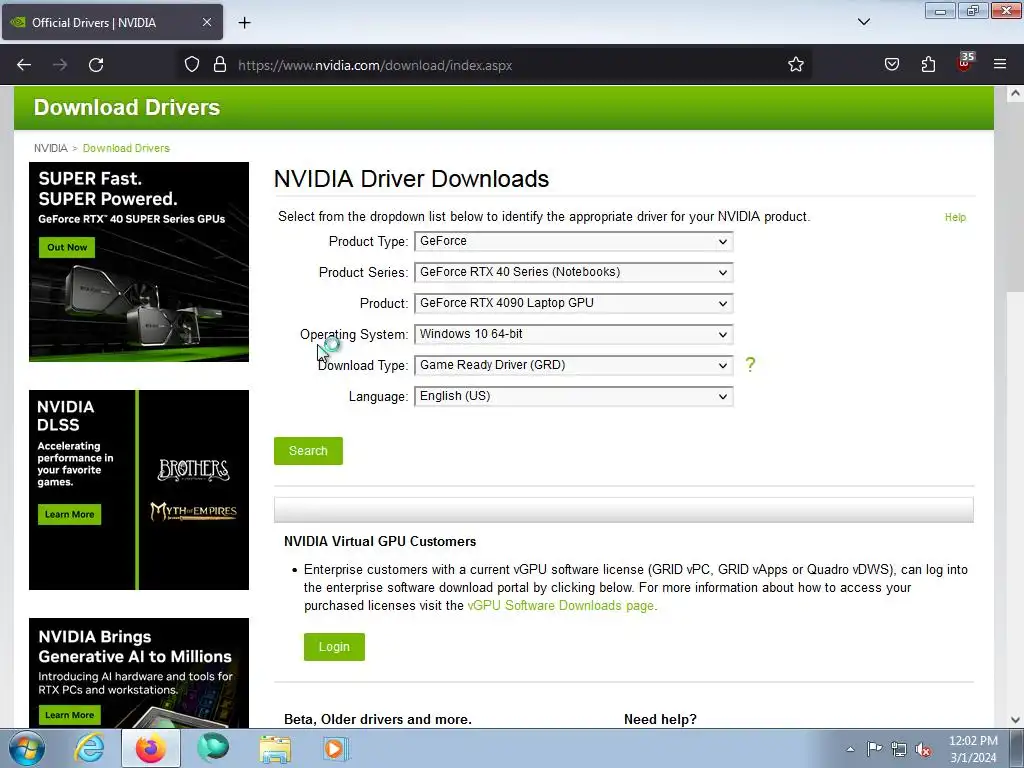Click Learn More on the NVIDIA DLSS ad
Image resolution: width=1024 pixels, height=768 pixels.
click(x=69, y=515)
